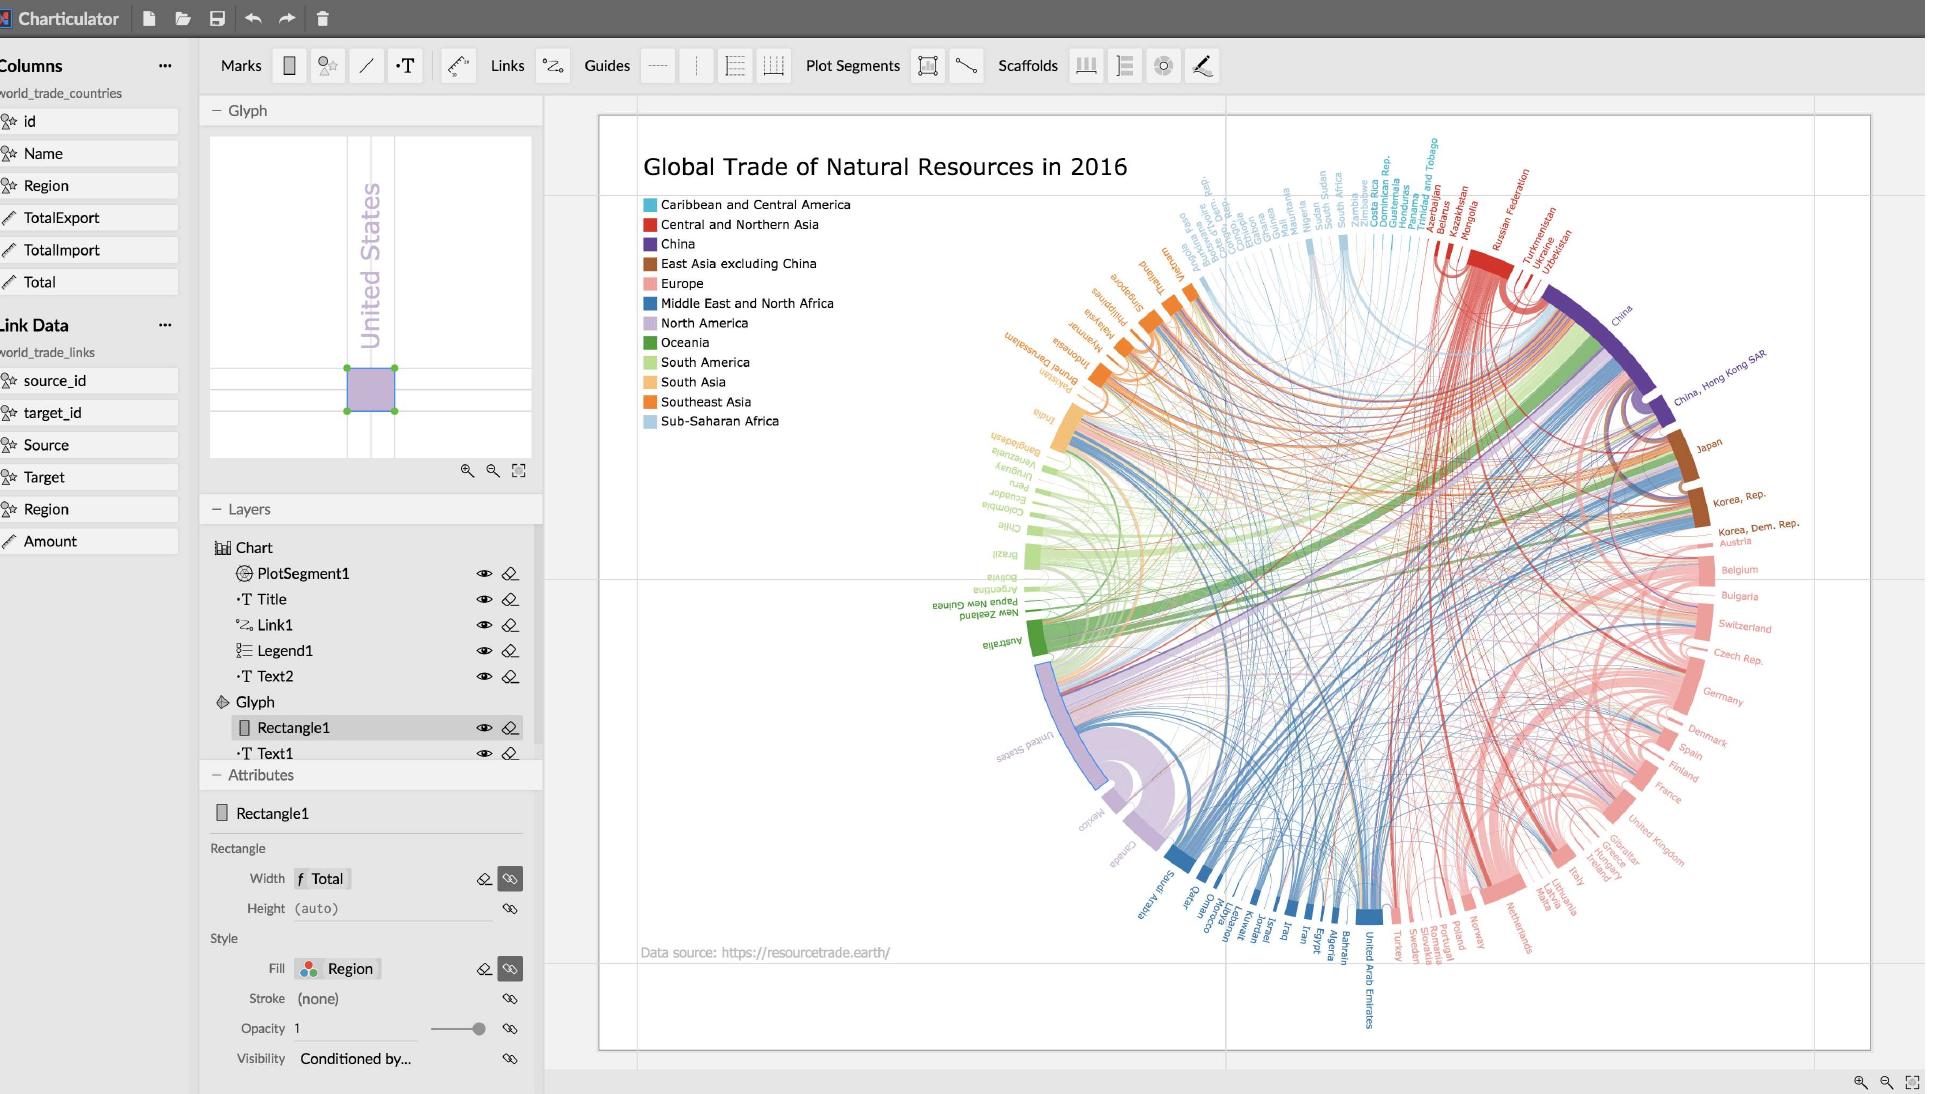This screenshot has height=1094, width=1934.
Task: Undo the last action
Action: tap(252, 18)
